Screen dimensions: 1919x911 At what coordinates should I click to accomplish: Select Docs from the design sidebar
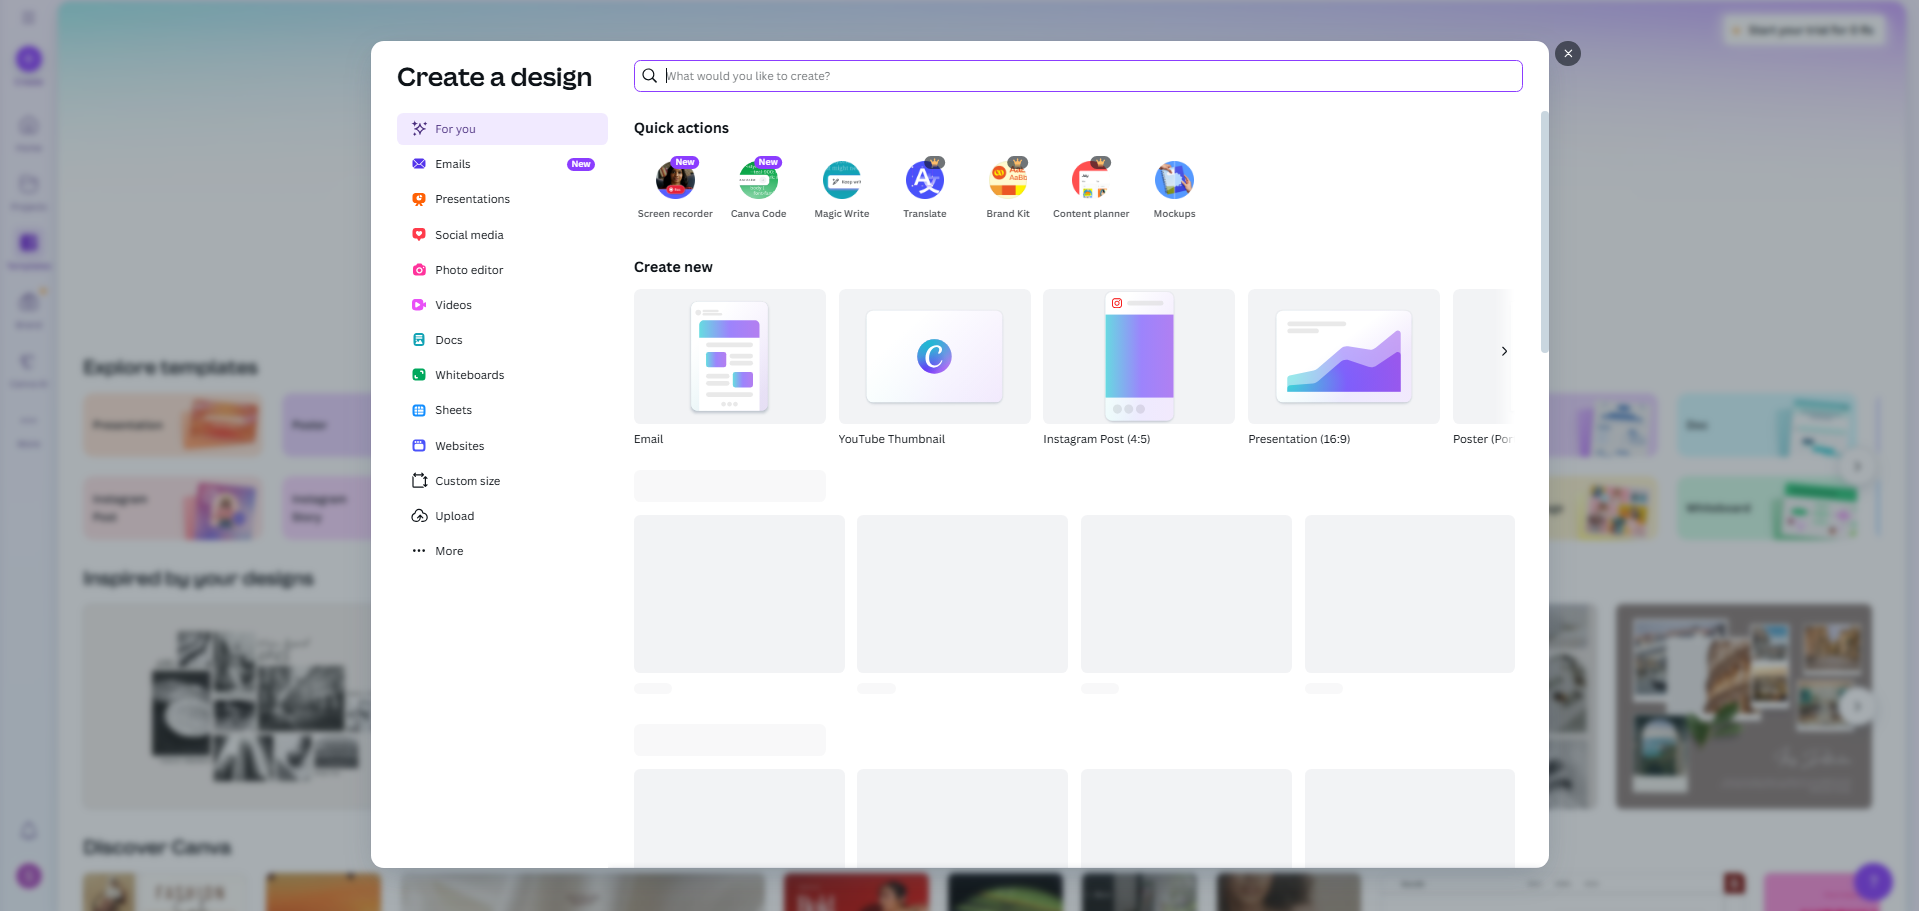click(448, 339)
